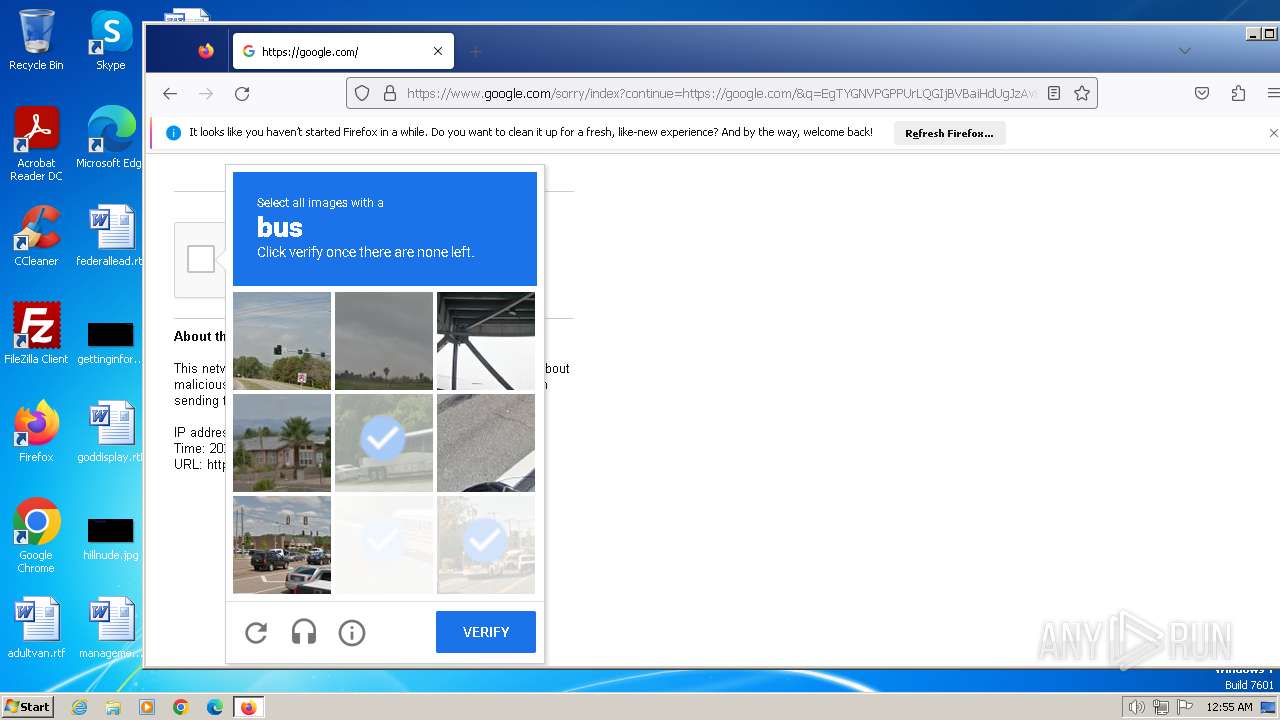
Task: Reload the page with the toolbar reload icon
Action: pyautogui.click(x=242, y=93)
